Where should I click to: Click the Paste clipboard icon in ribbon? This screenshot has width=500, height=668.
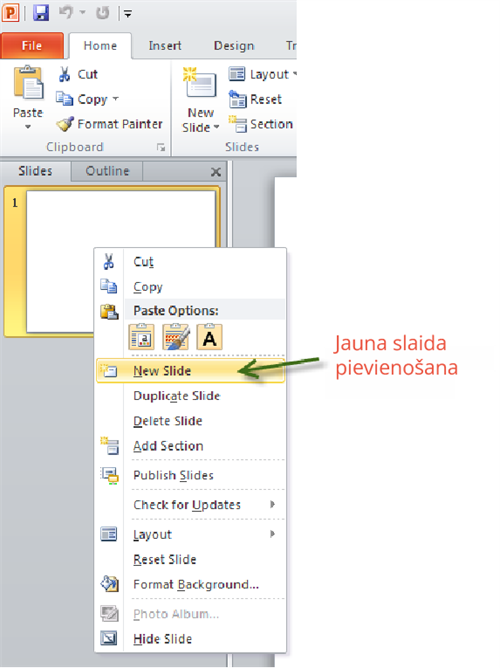[x=28, y=83]
